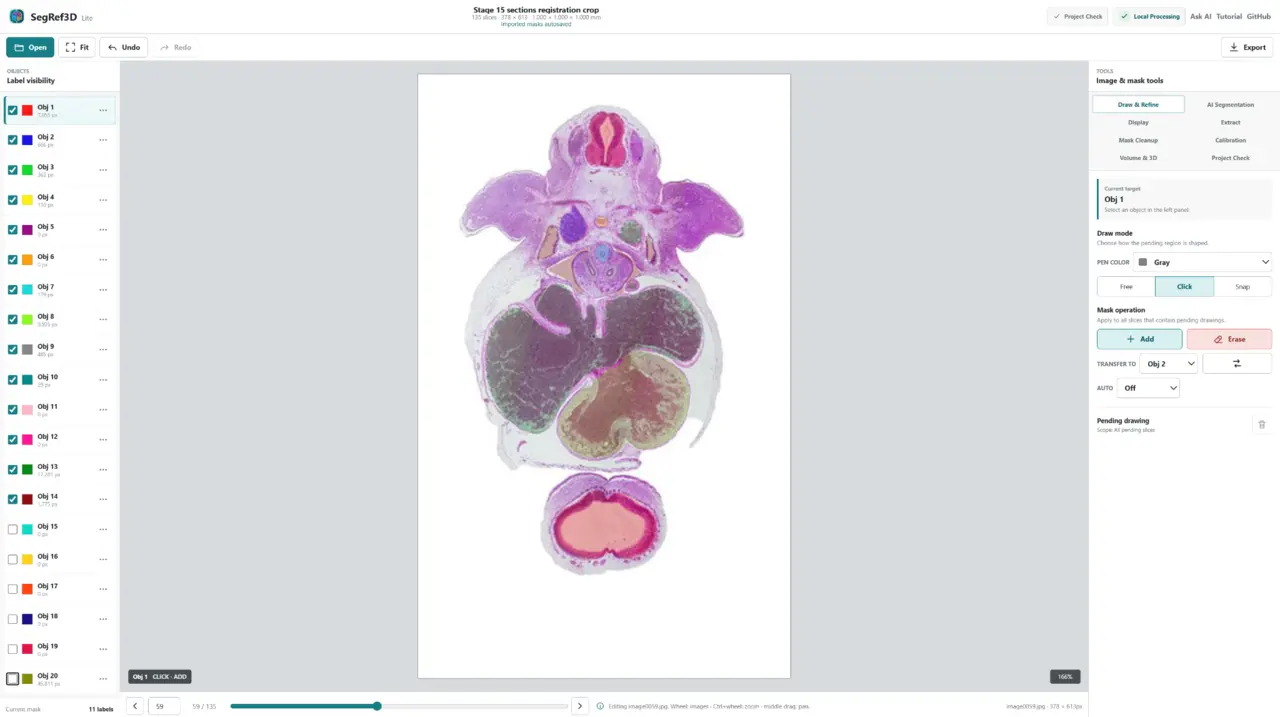Open the Volume & 3D tab
1280x717 pixels.
tap(1138, 158)
